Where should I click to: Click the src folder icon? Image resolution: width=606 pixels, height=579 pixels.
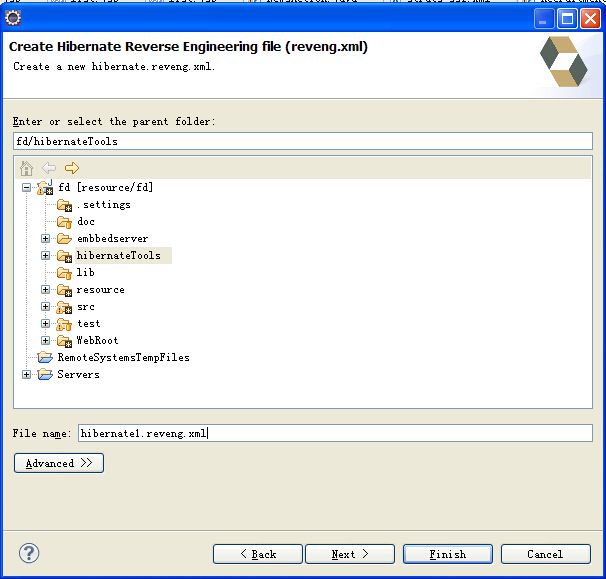[64, 307]
